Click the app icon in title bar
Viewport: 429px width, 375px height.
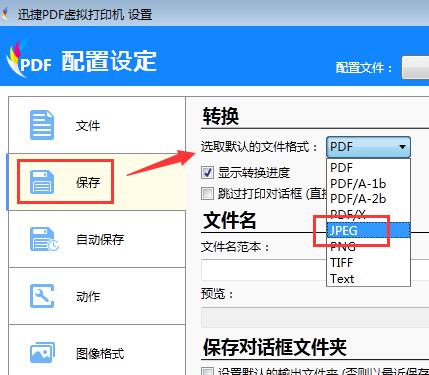coord(5,14)
